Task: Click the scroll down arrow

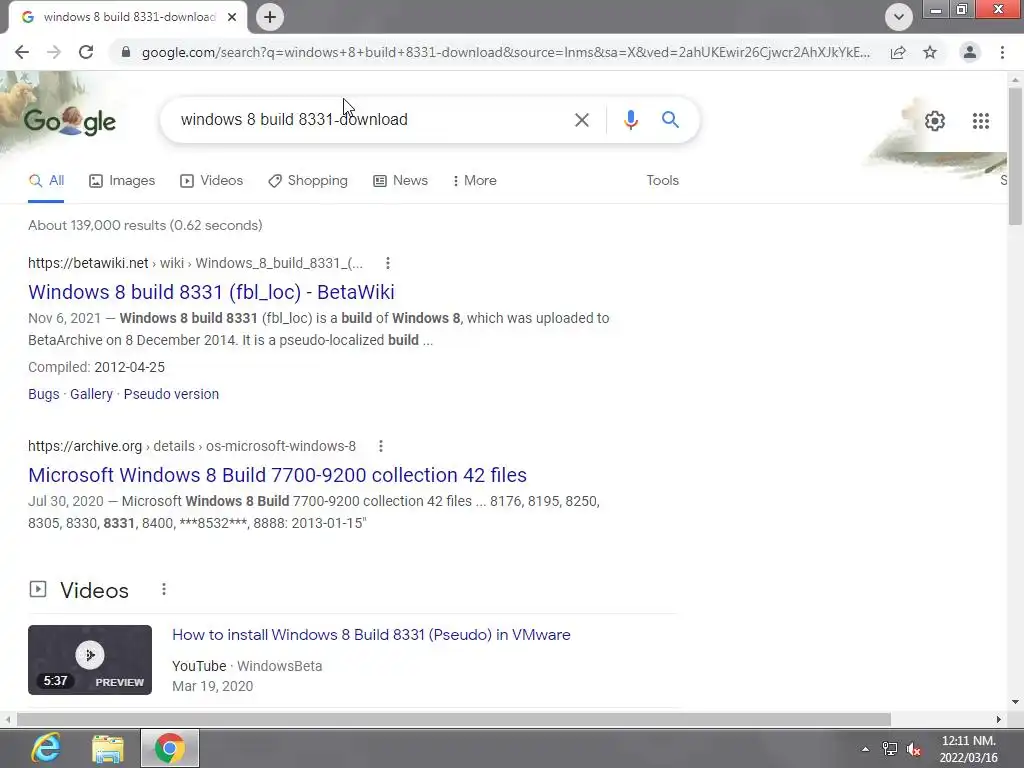Action: pyautogui.click(x=1015, y=702)
